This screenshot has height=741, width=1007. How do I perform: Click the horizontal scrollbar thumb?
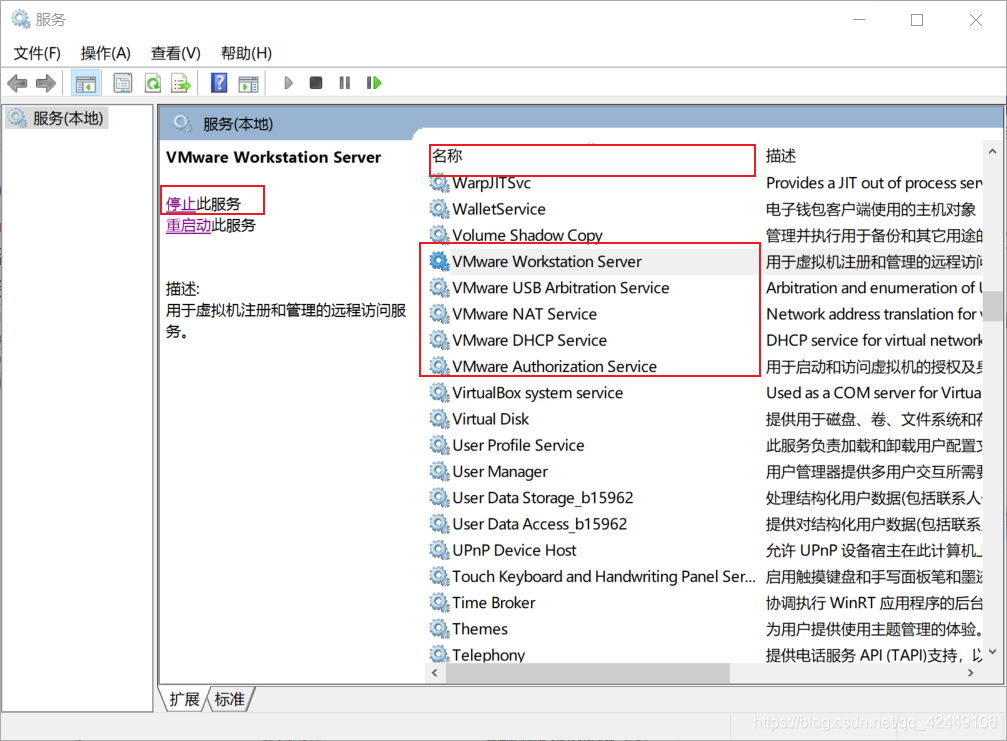[x=588, y=673]
